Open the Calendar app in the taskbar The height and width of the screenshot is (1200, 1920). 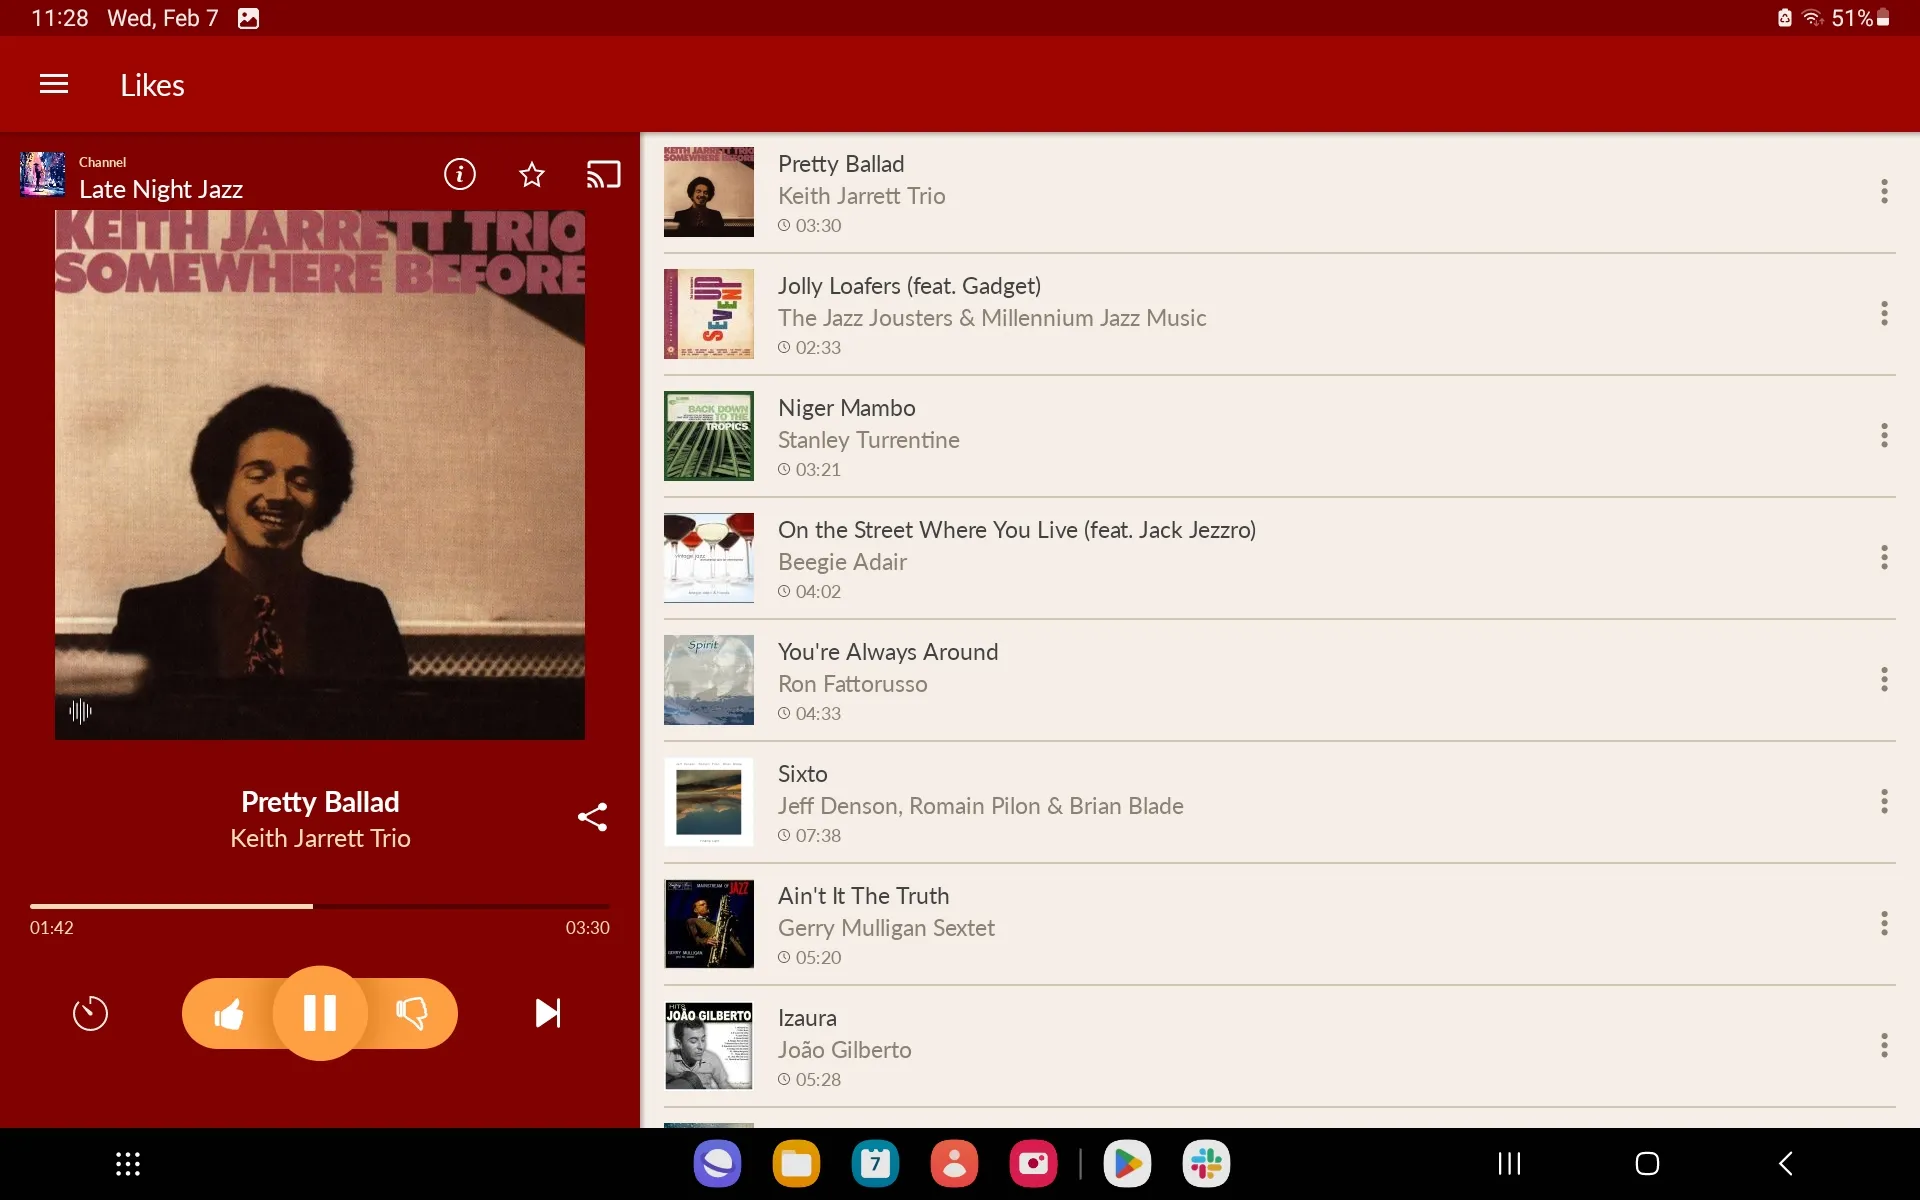875,1164
